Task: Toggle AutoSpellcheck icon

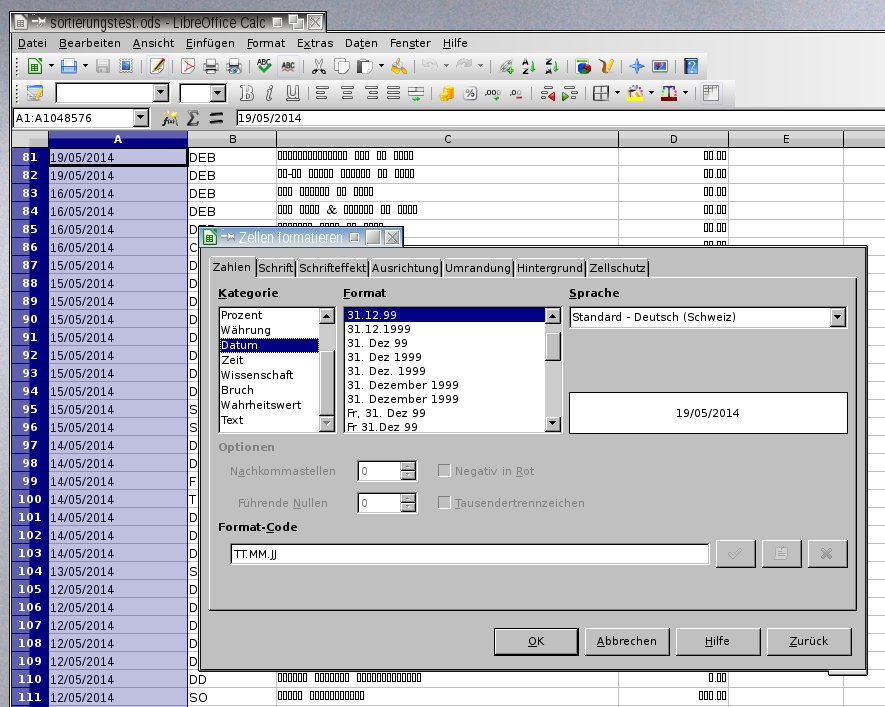Action: (x=288, y=66)
